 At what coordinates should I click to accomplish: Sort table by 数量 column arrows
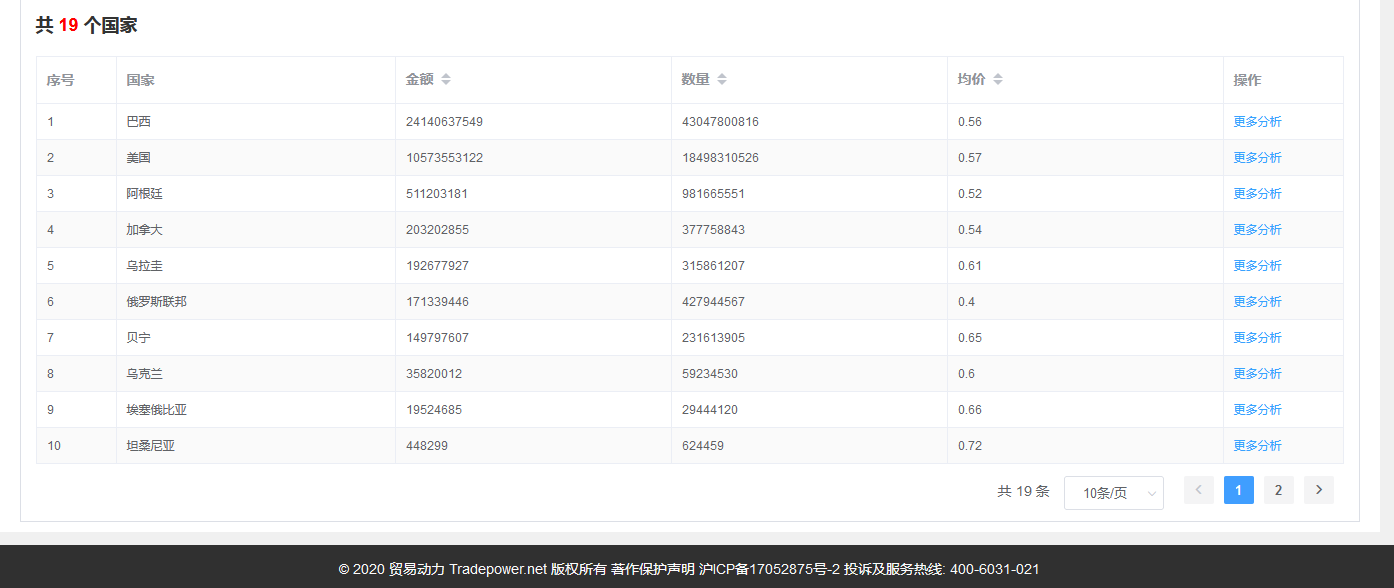coord(722,79)
